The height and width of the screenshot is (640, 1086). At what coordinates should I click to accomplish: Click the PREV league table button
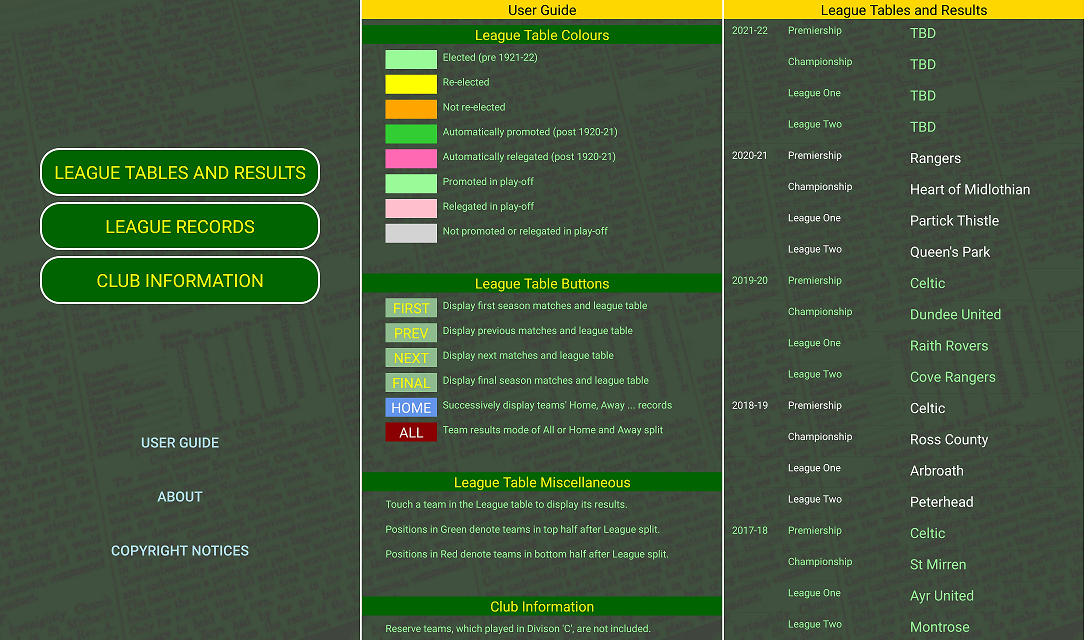[411, 332]
